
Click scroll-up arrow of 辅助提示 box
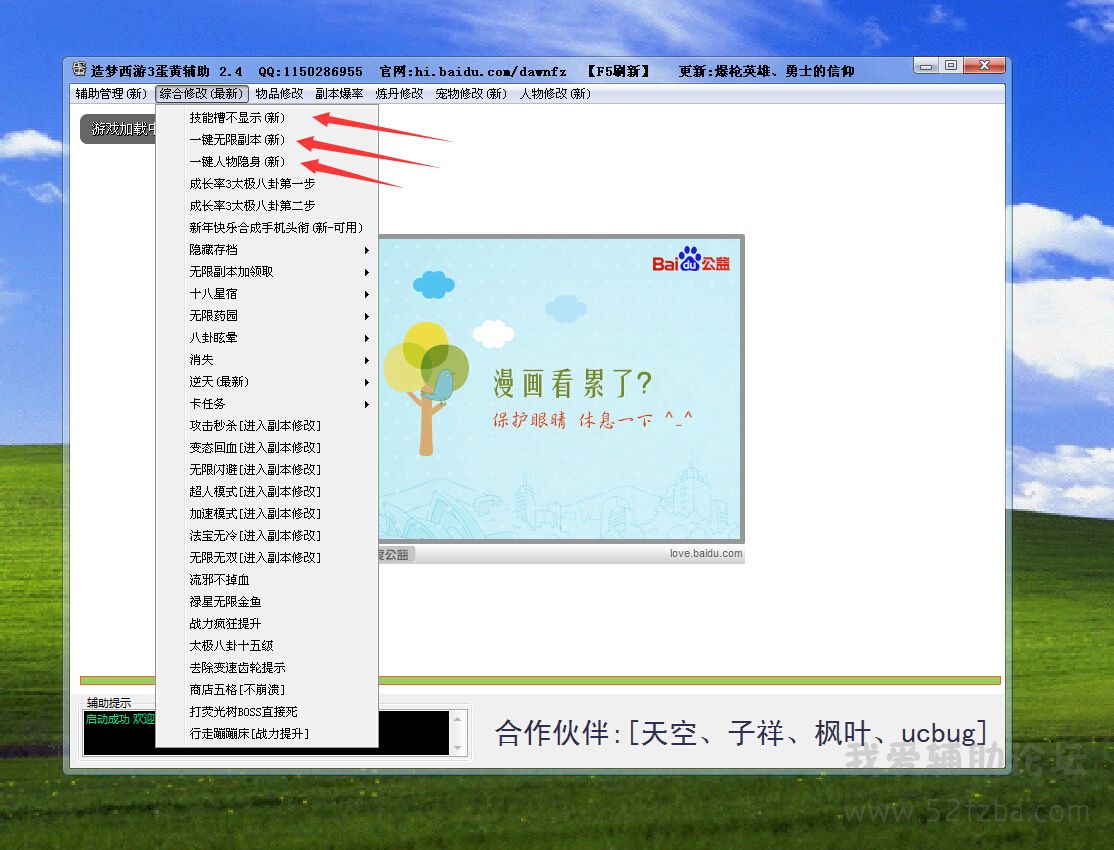tap(458, 719)
